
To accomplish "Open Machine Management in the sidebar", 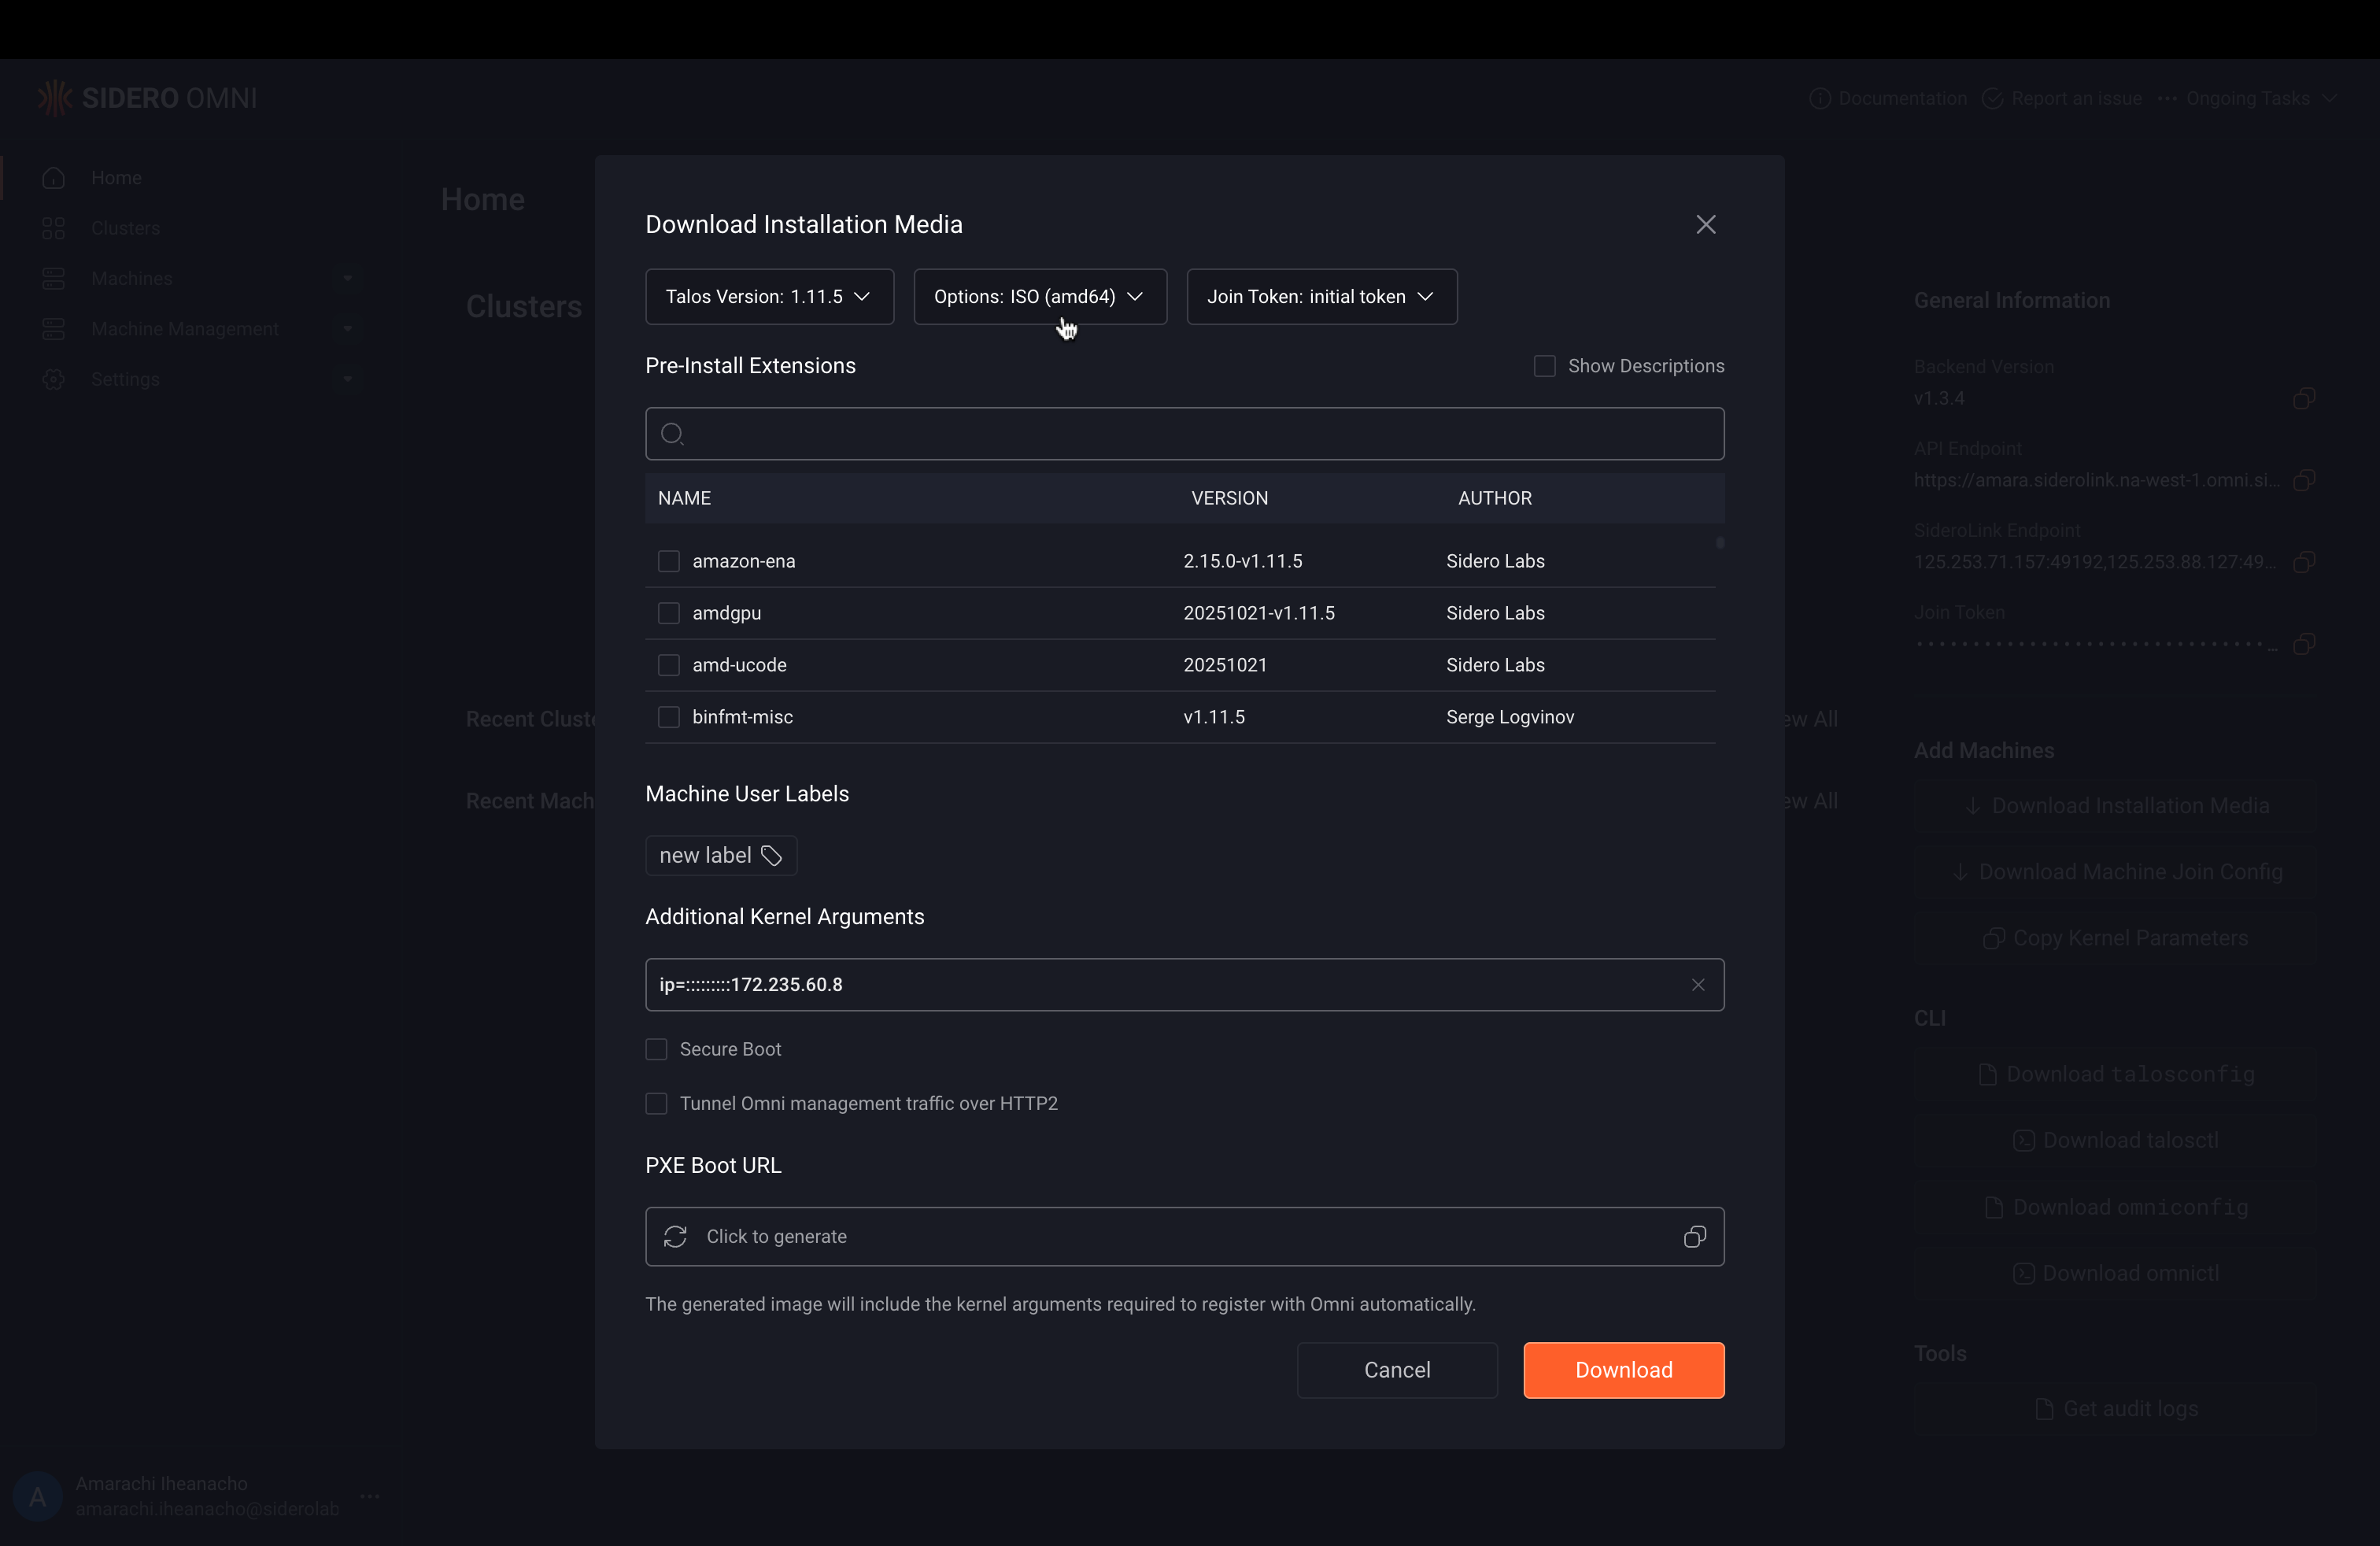I will coord(184,329).
